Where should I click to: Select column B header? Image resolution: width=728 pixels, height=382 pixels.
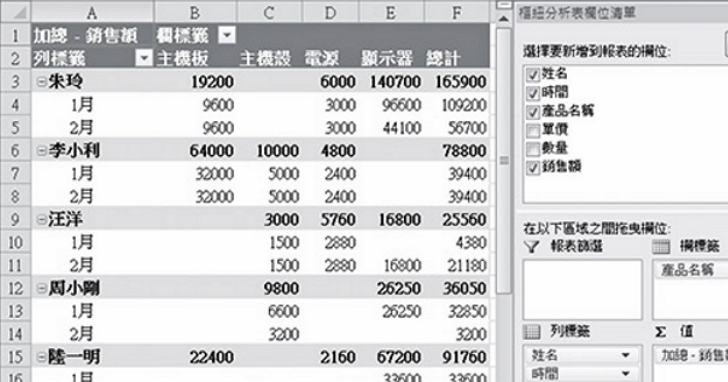point(195,12)
